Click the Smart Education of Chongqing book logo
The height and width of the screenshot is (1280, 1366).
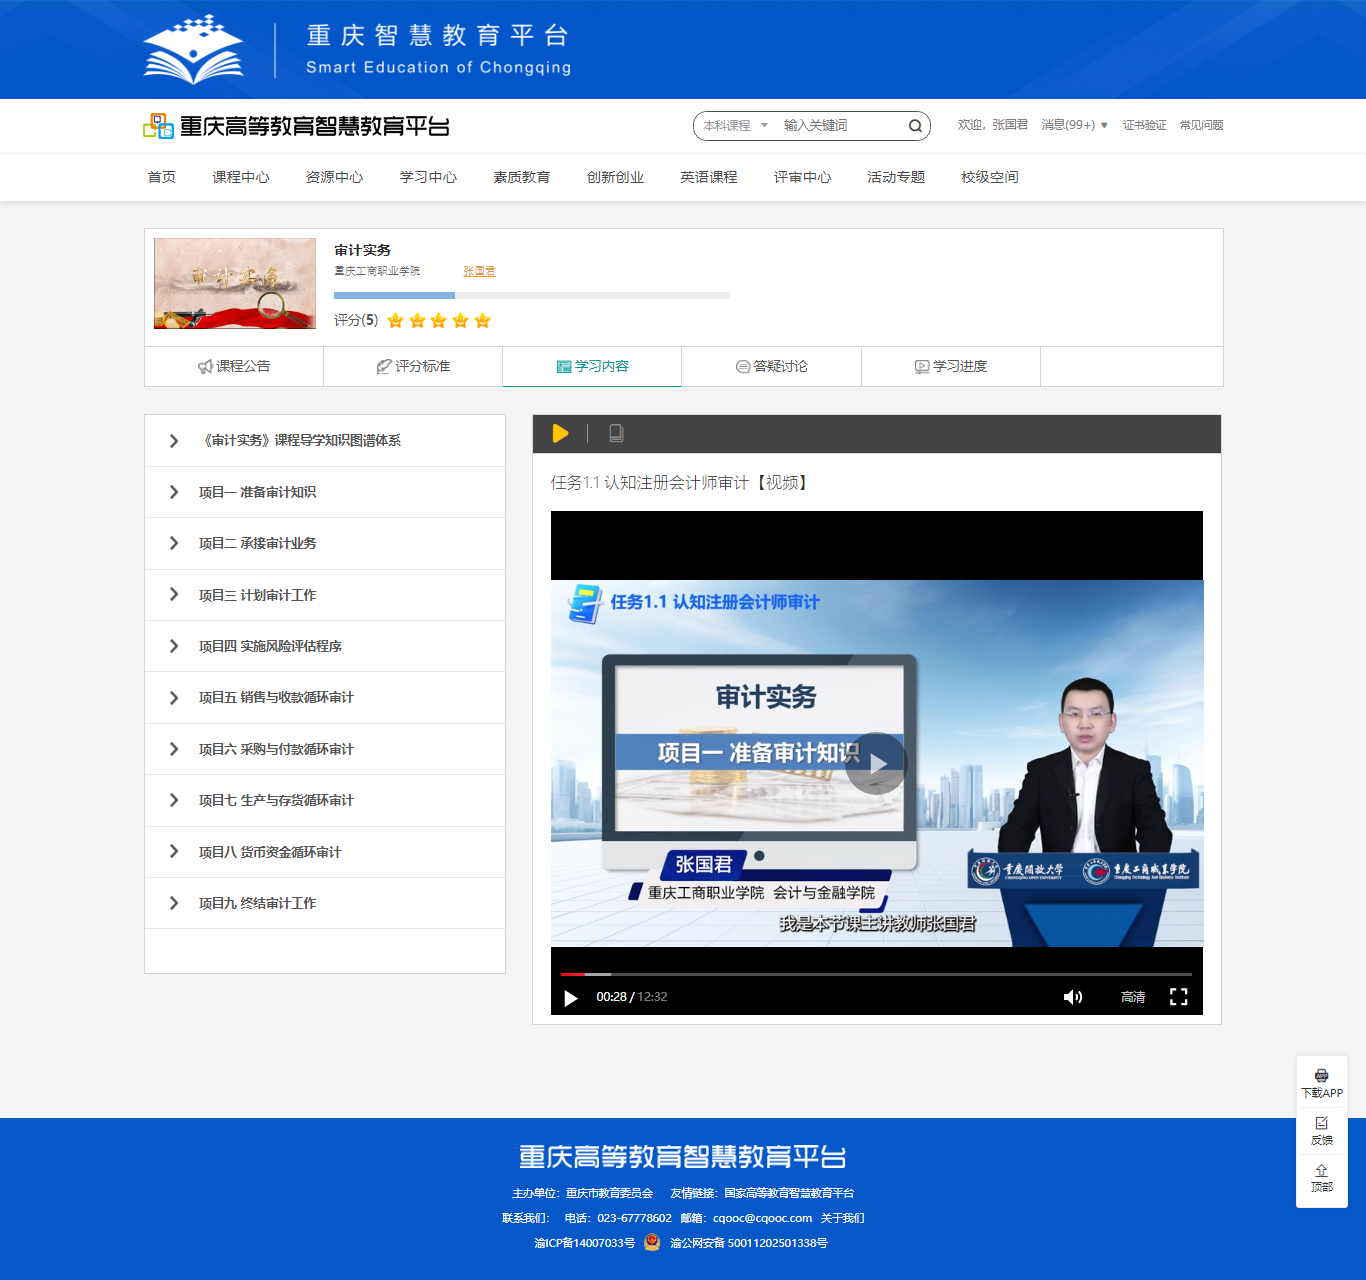tap(194, 49)
